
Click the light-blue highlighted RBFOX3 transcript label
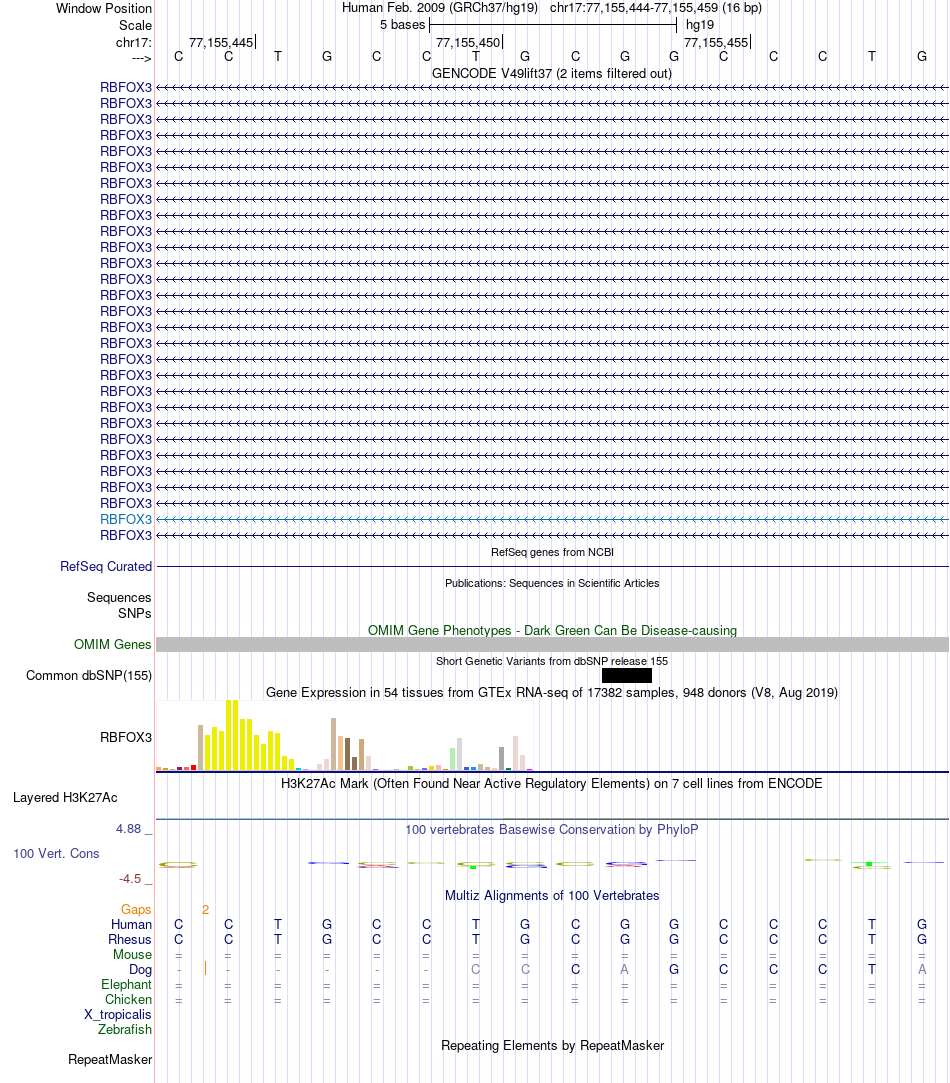coord(126,519)
